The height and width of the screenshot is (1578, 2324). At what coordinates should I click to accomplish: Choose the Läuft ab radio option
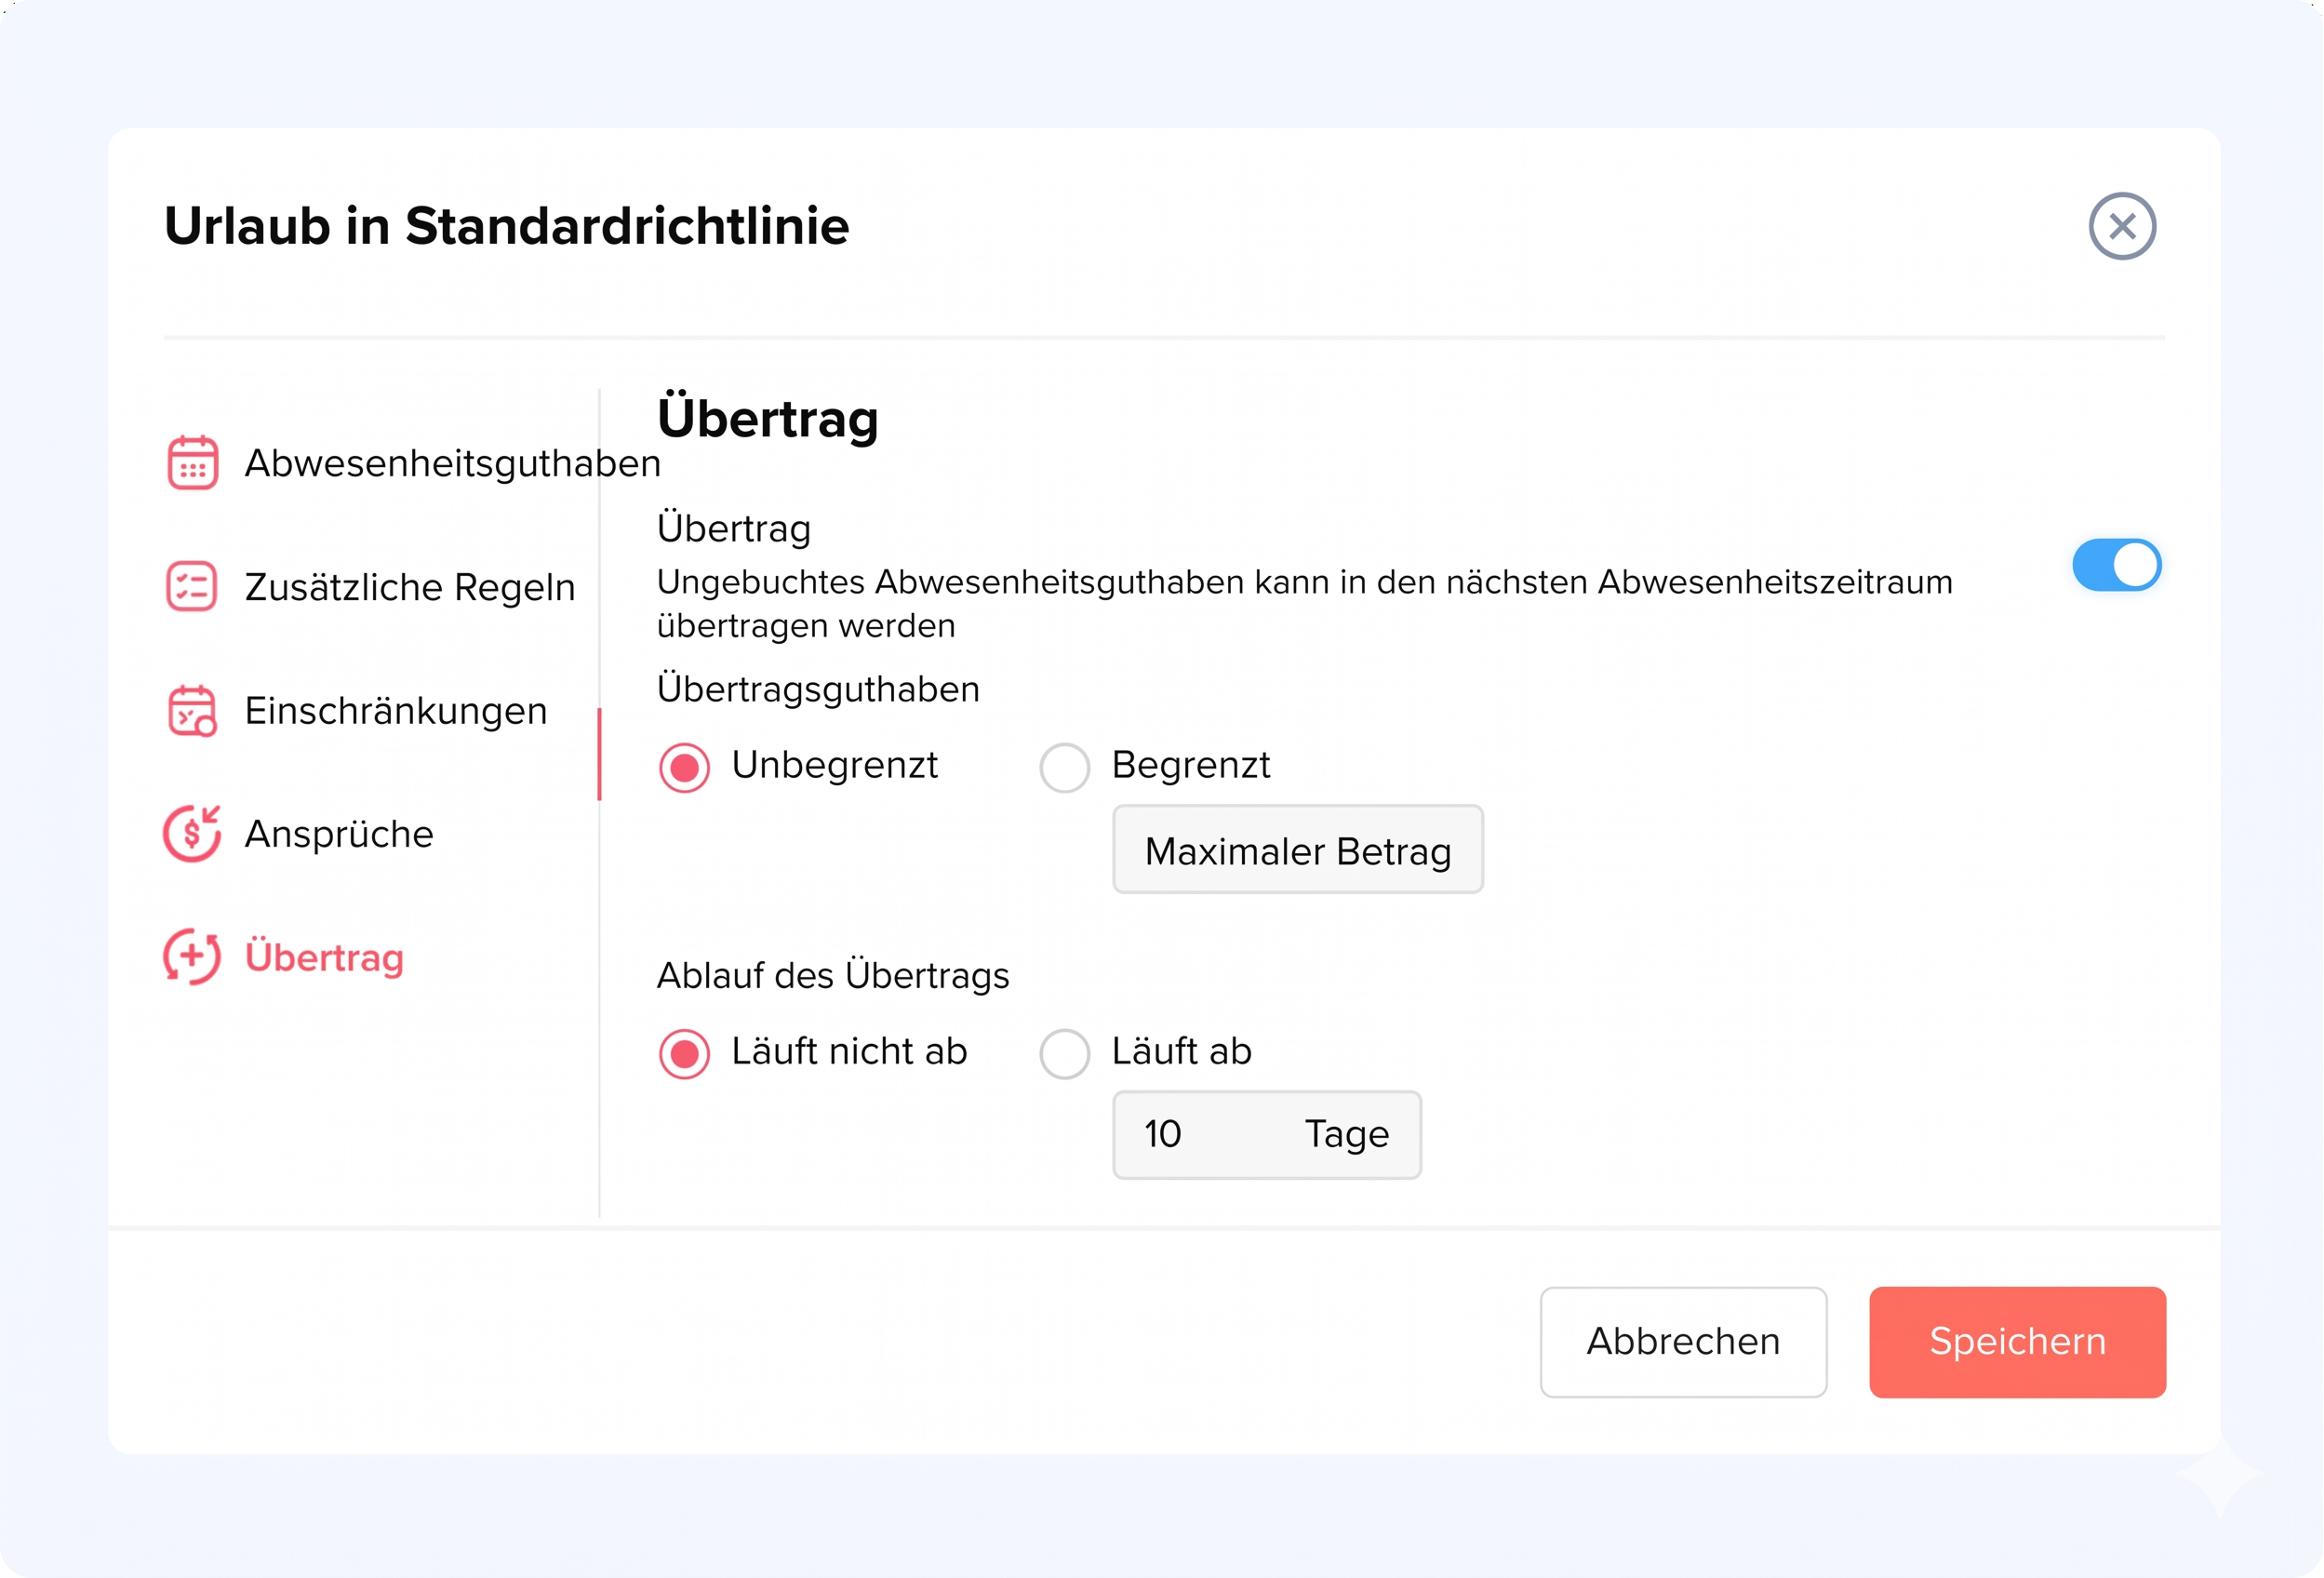tap(1065, 1053)
